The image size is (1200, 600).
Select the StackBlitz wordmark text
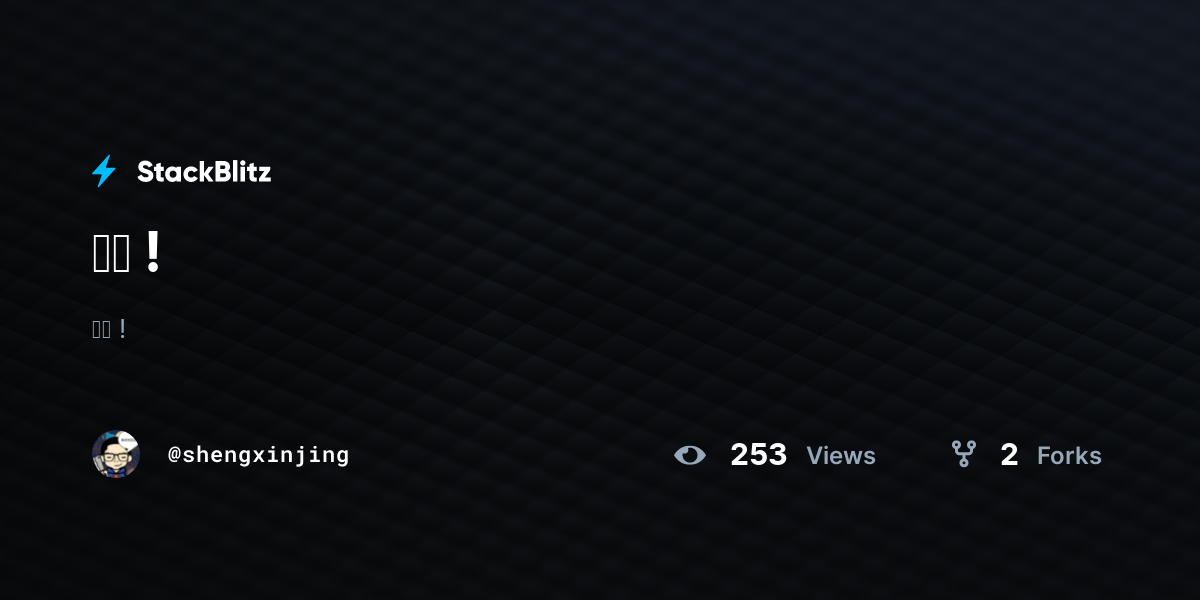pos(204,172)
